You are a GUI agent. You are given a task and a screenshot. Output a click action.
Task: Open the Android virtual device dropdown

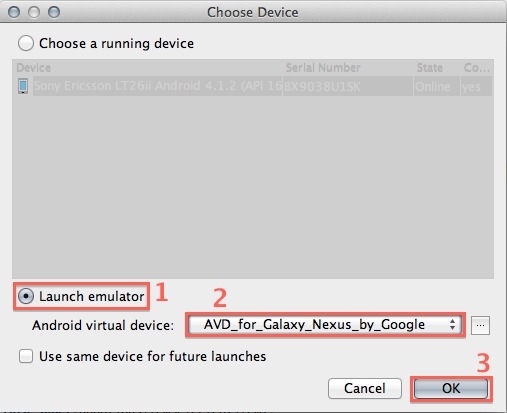coord(325,325)
